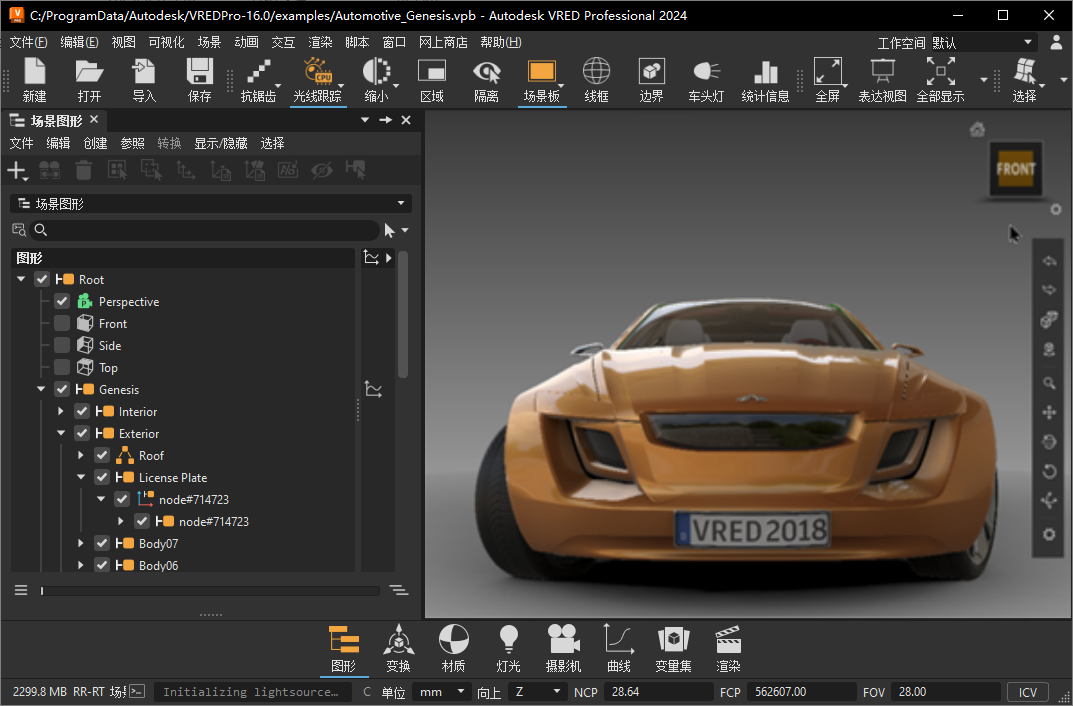Click the ICV button in status bar
This screenshot has width=1073, height=706.
point(1027,692)
